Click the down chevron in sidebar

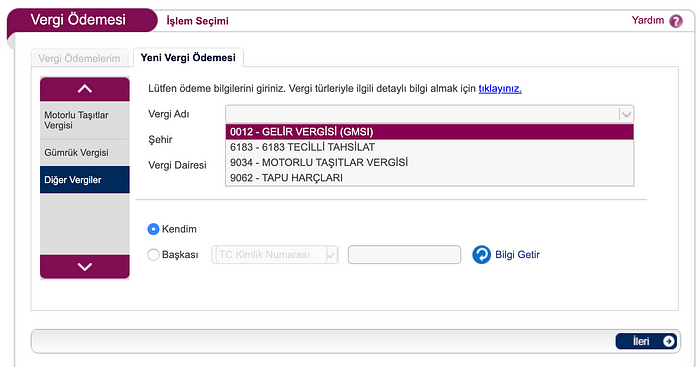[x=85, y=267]
